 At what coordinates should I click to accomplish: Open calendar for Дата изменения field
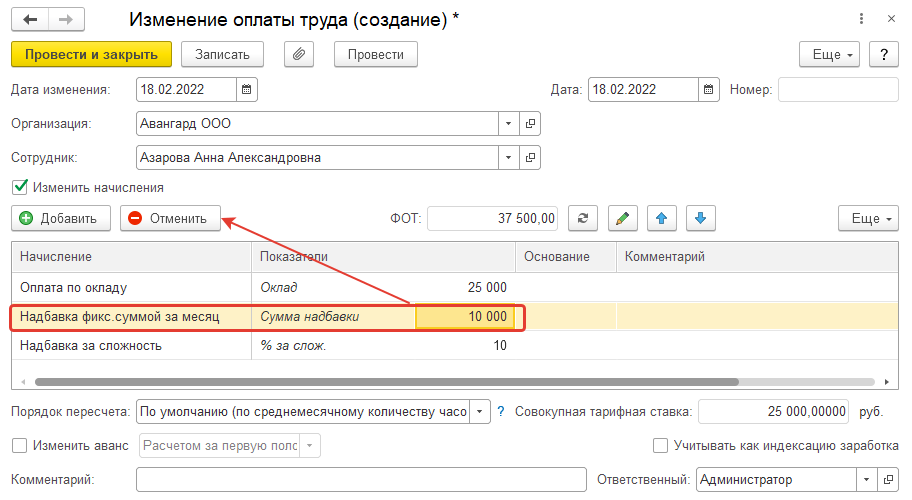point(247,90)
